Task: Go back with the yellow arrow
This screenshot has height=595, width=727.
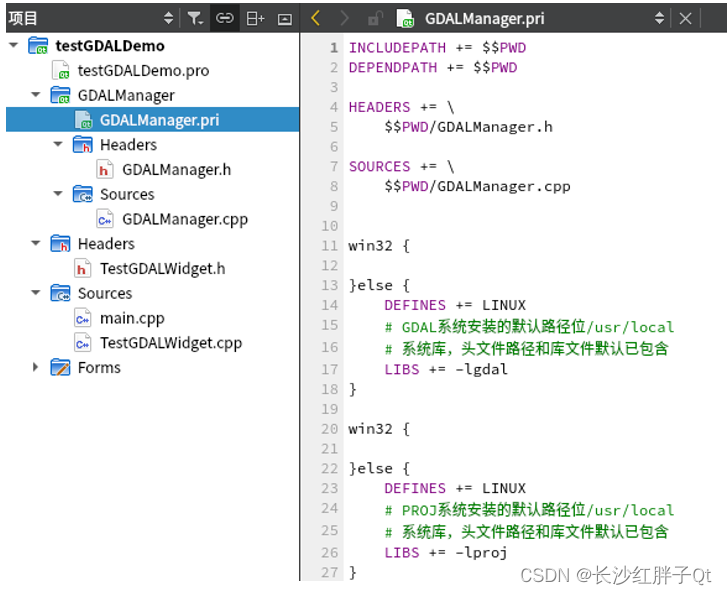Action: tap(316, 19)
